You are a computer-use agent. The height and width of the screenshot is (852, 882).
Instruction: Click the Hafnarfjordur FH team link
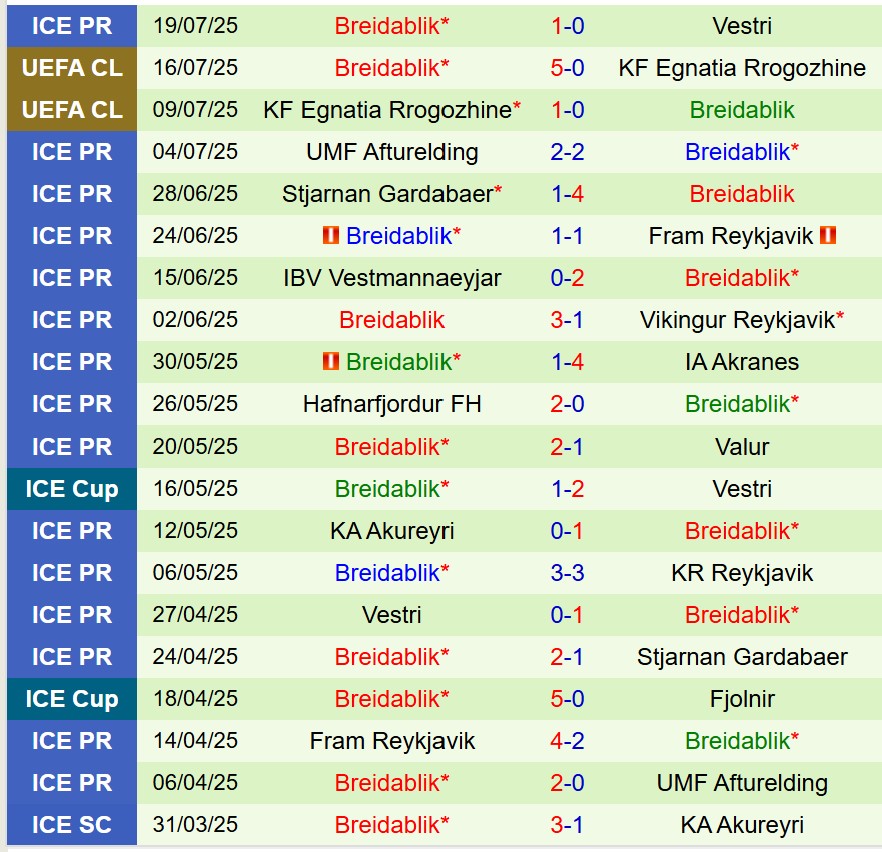[392, 404]
